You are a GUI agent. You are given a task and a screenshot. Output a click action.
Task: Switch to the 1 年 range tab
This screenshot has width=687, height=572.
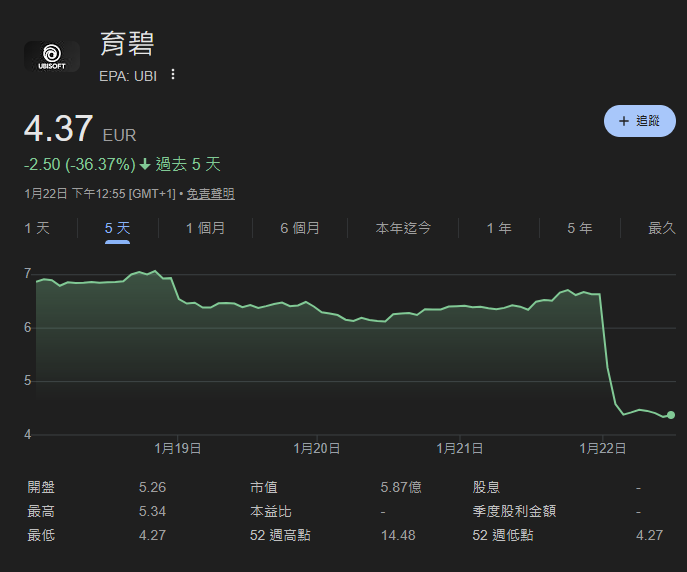click(499, 228)
